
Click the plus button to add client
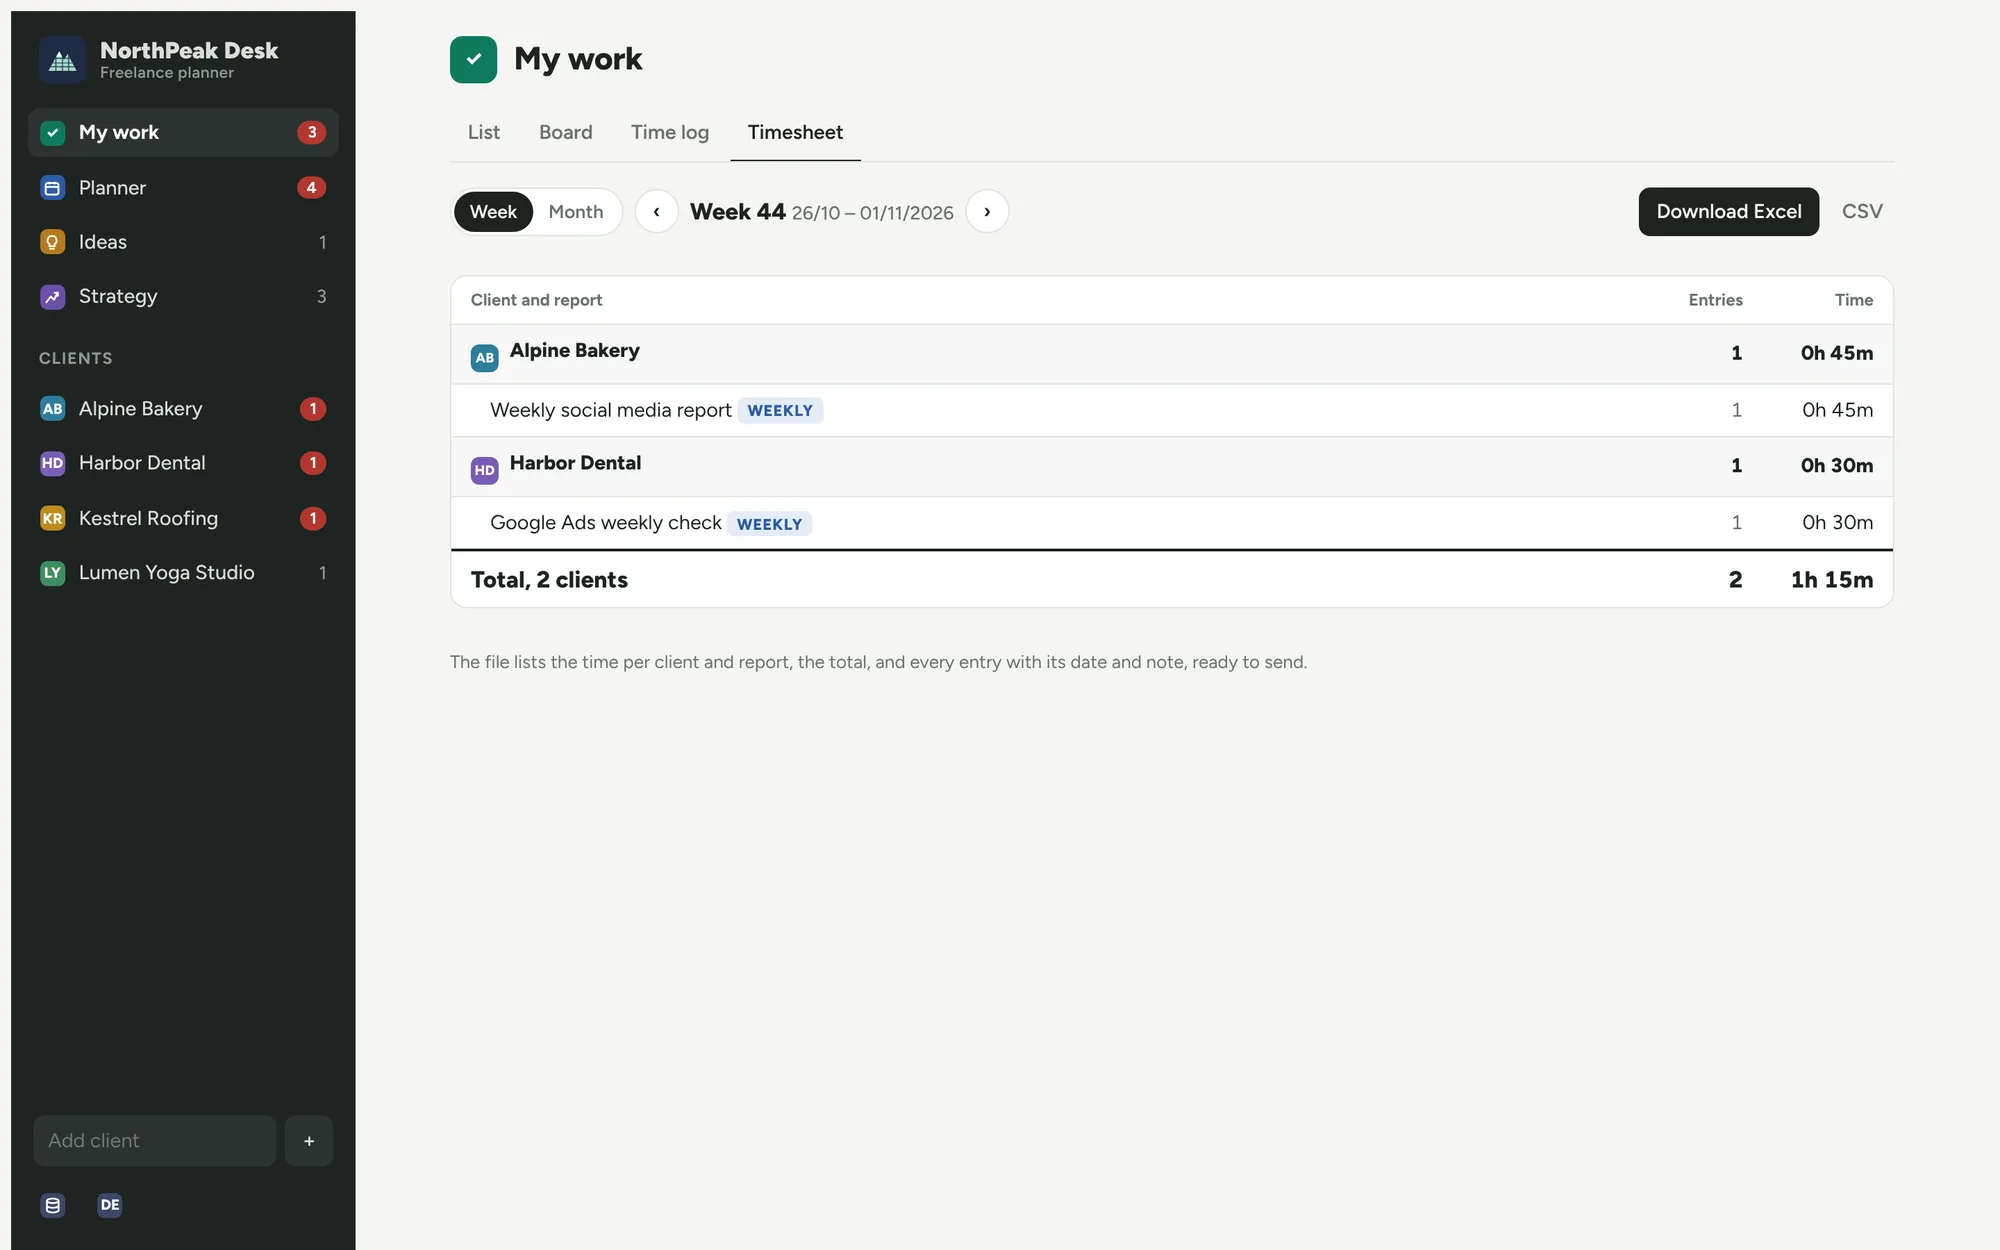coord(309,1141)
